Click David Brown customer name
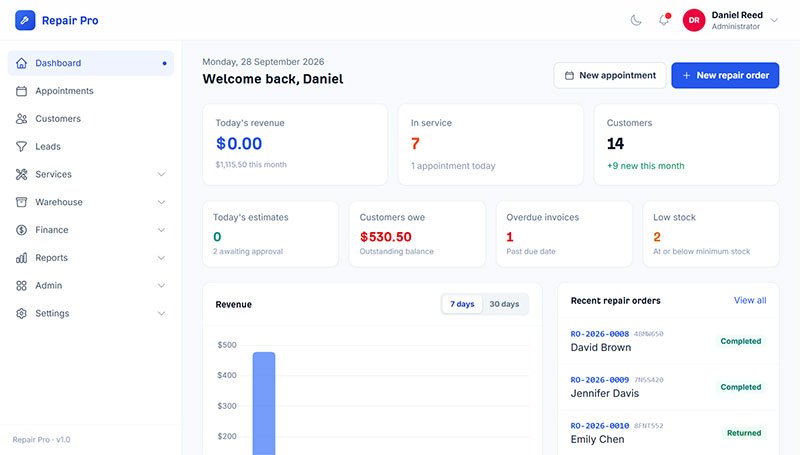 pos(601,347)
